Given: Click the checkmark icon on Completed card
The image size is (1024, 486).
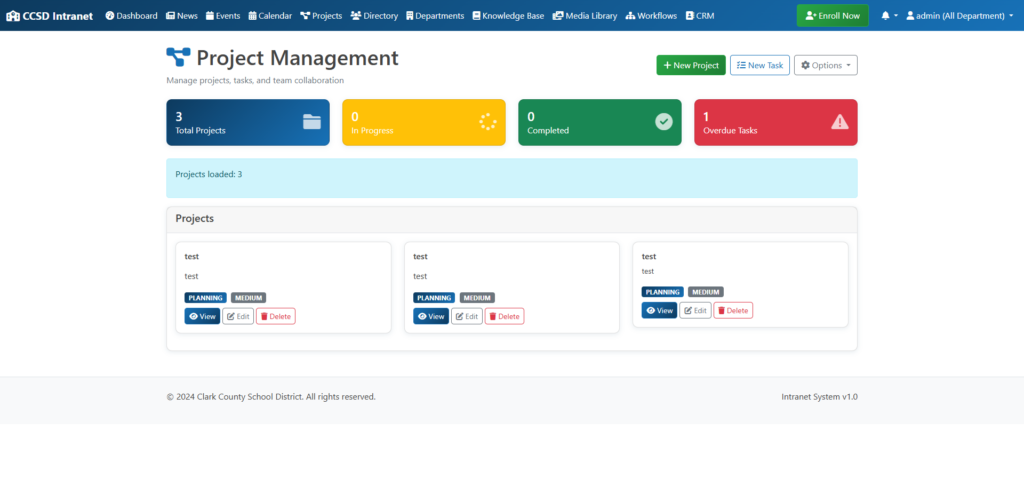Looking at the screenshot, I should tap(664, 122).
